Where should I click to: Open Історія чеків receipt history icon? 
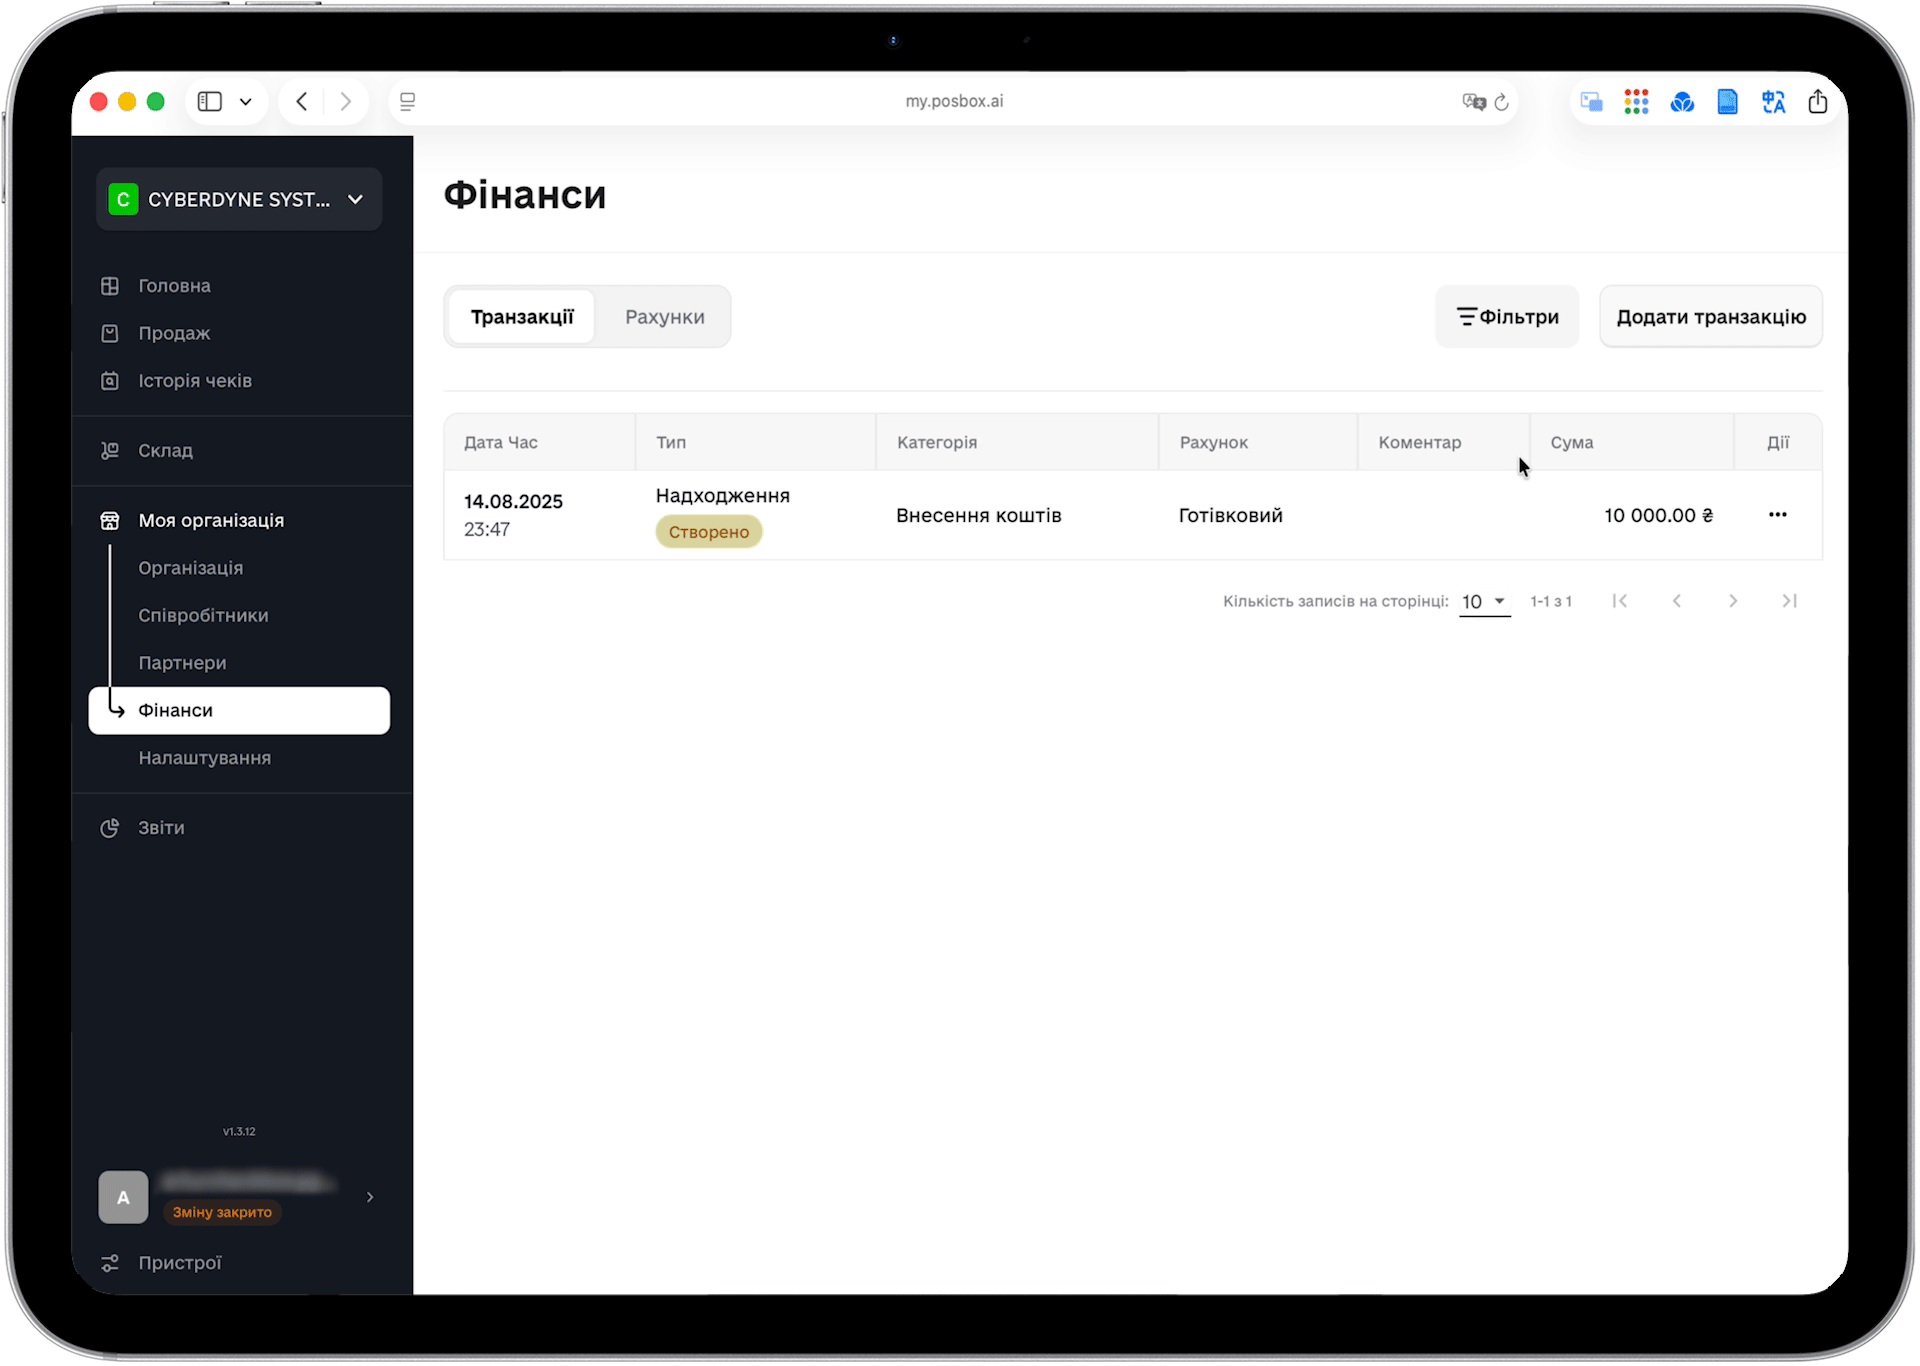pos(110,381)
